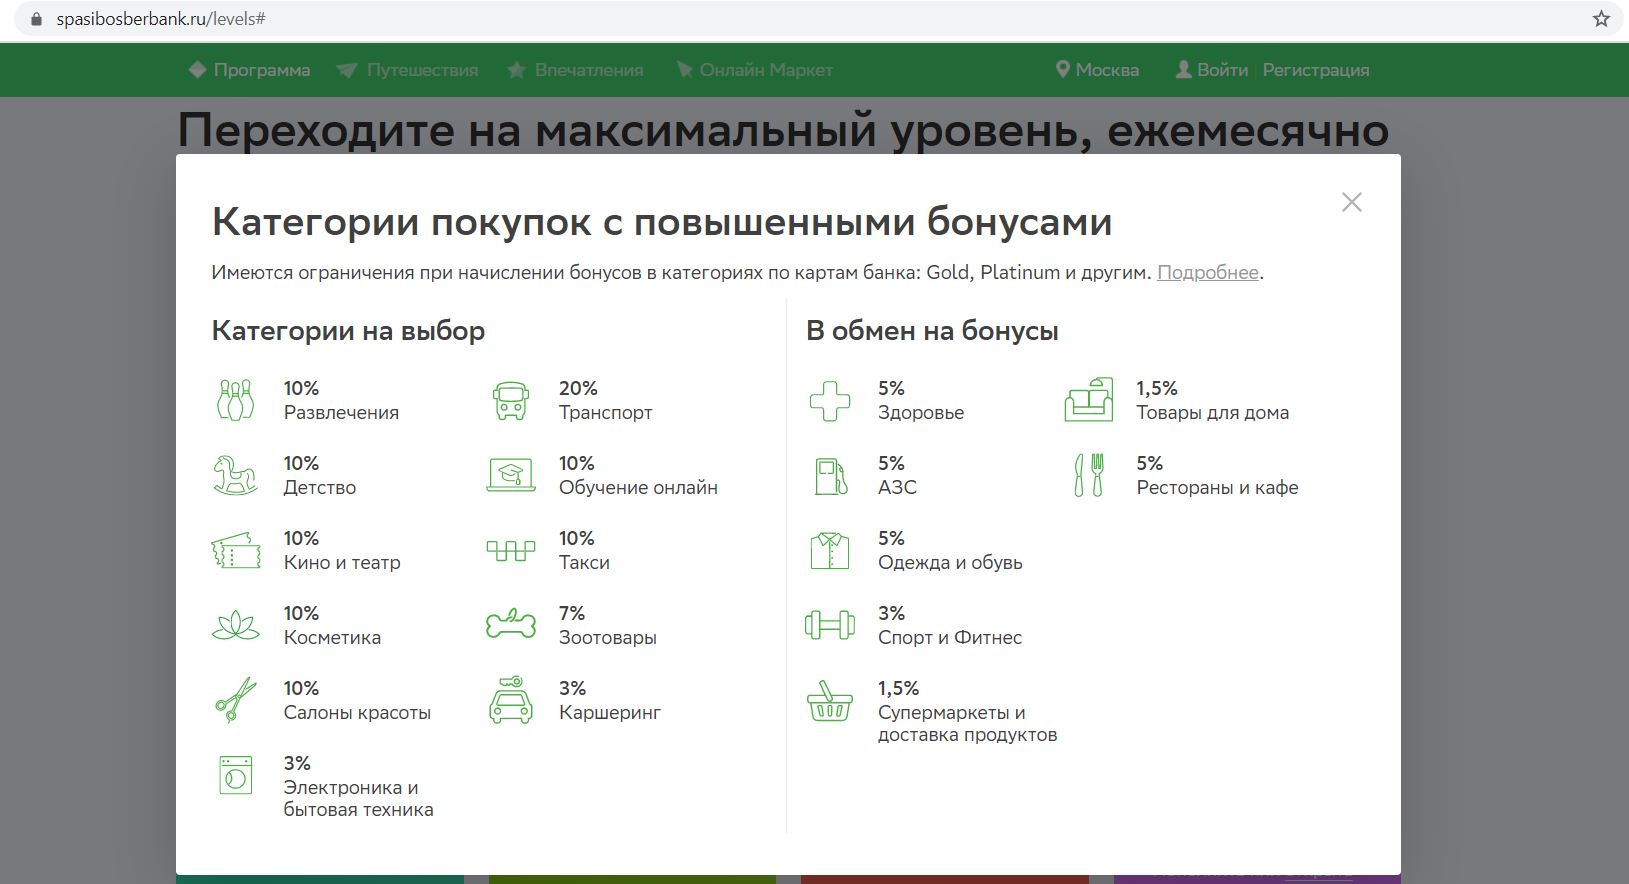Click the Кино и театр label
This screenshot has height=884, width=1629.
(342, 563)
